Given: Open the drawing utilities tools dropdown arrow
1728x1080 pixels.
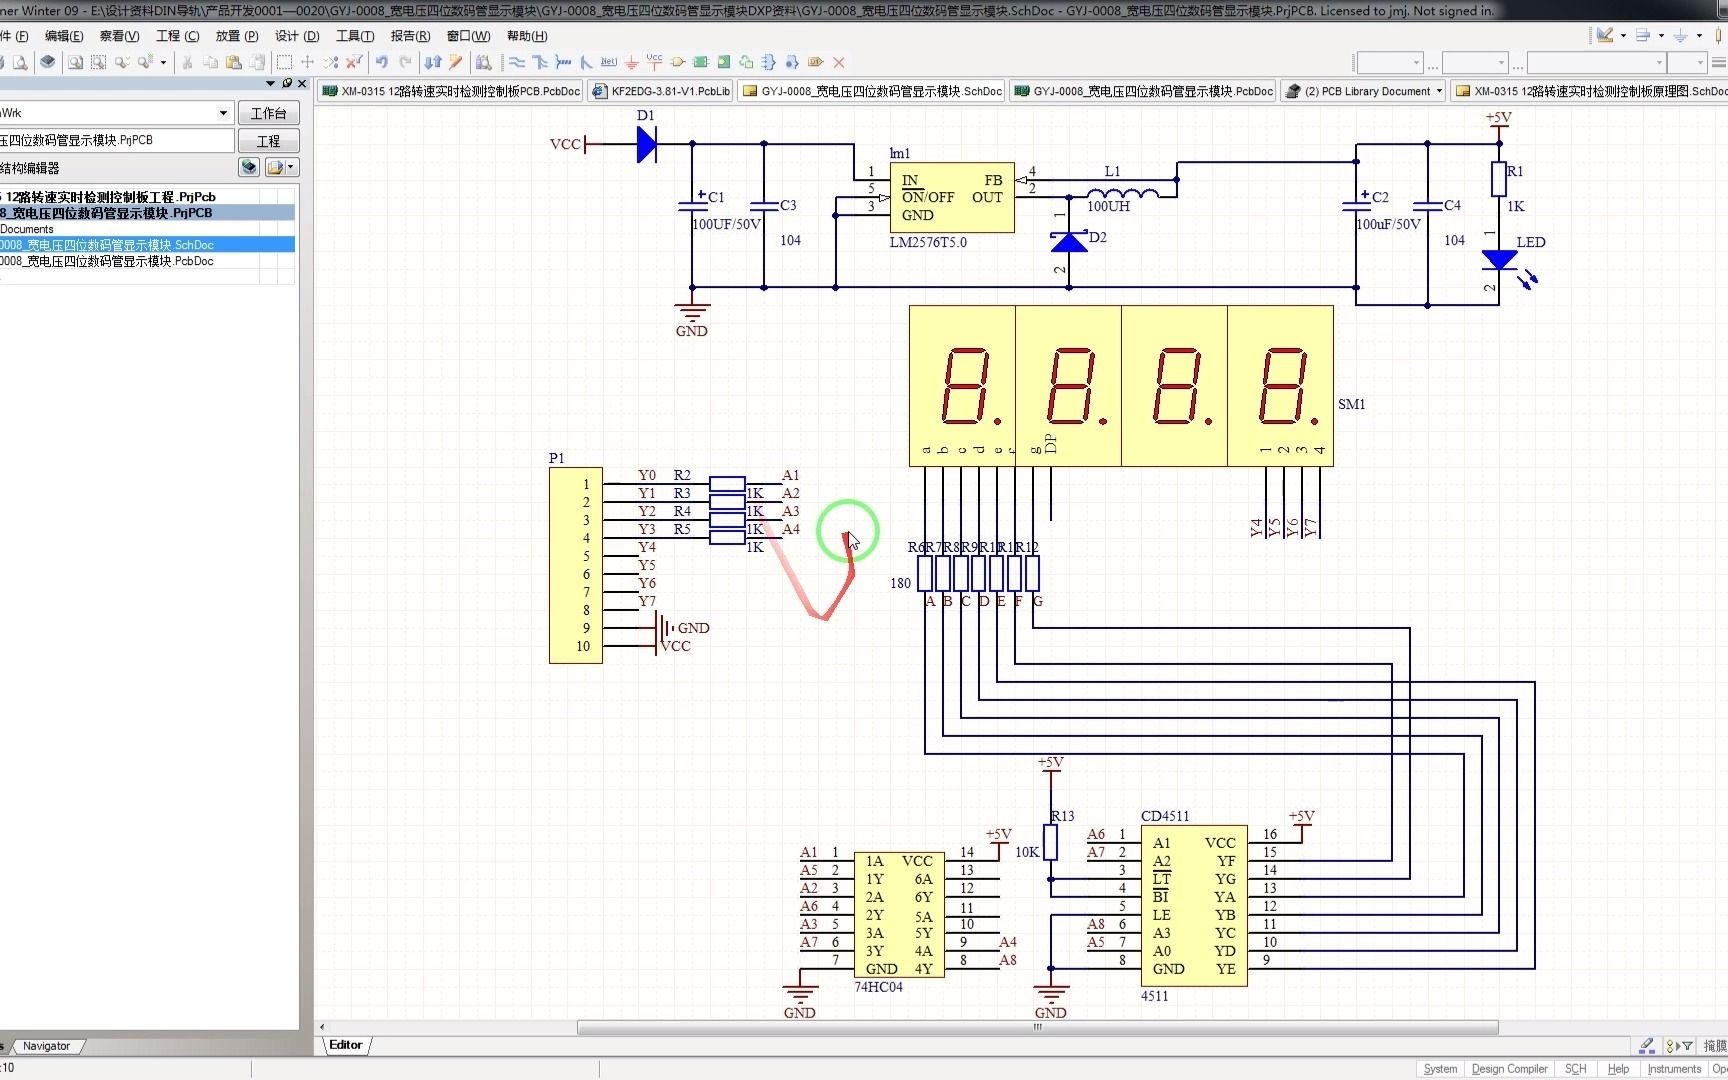Looking at the screenshot, I should (1623, 35).
